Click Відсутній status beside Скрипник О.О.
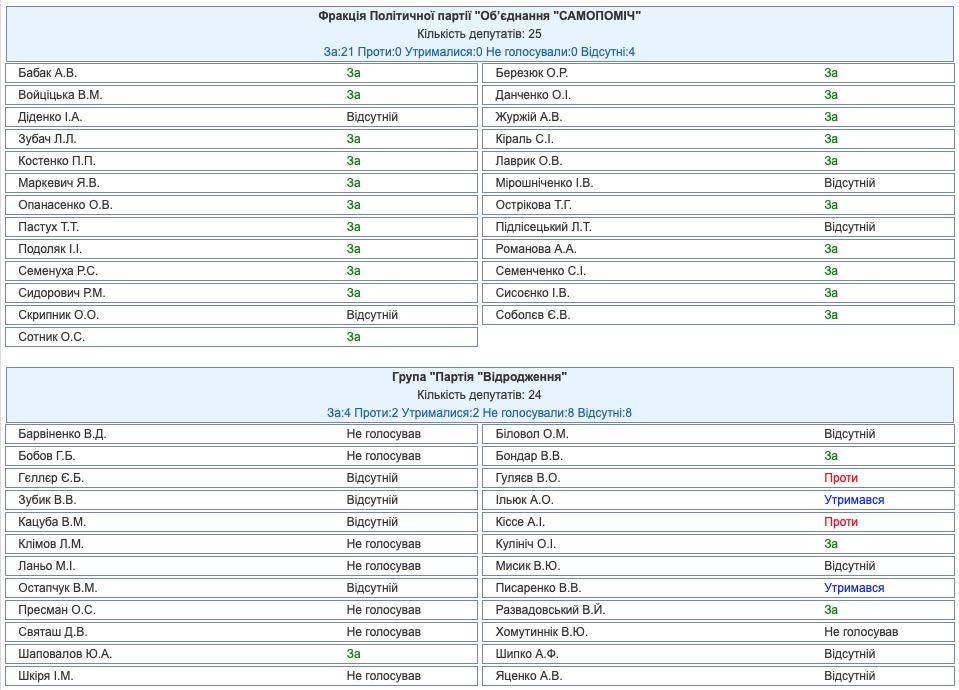Screen dimensions: 959x690 click(x=372, y=315)
